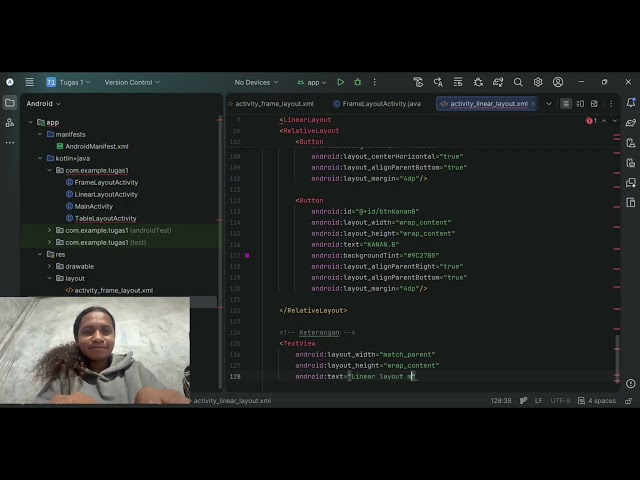This screenshot has width=640, height=480.
Task: Show more tool windows ellipsis icon
Action: click(x=10, y=142)
